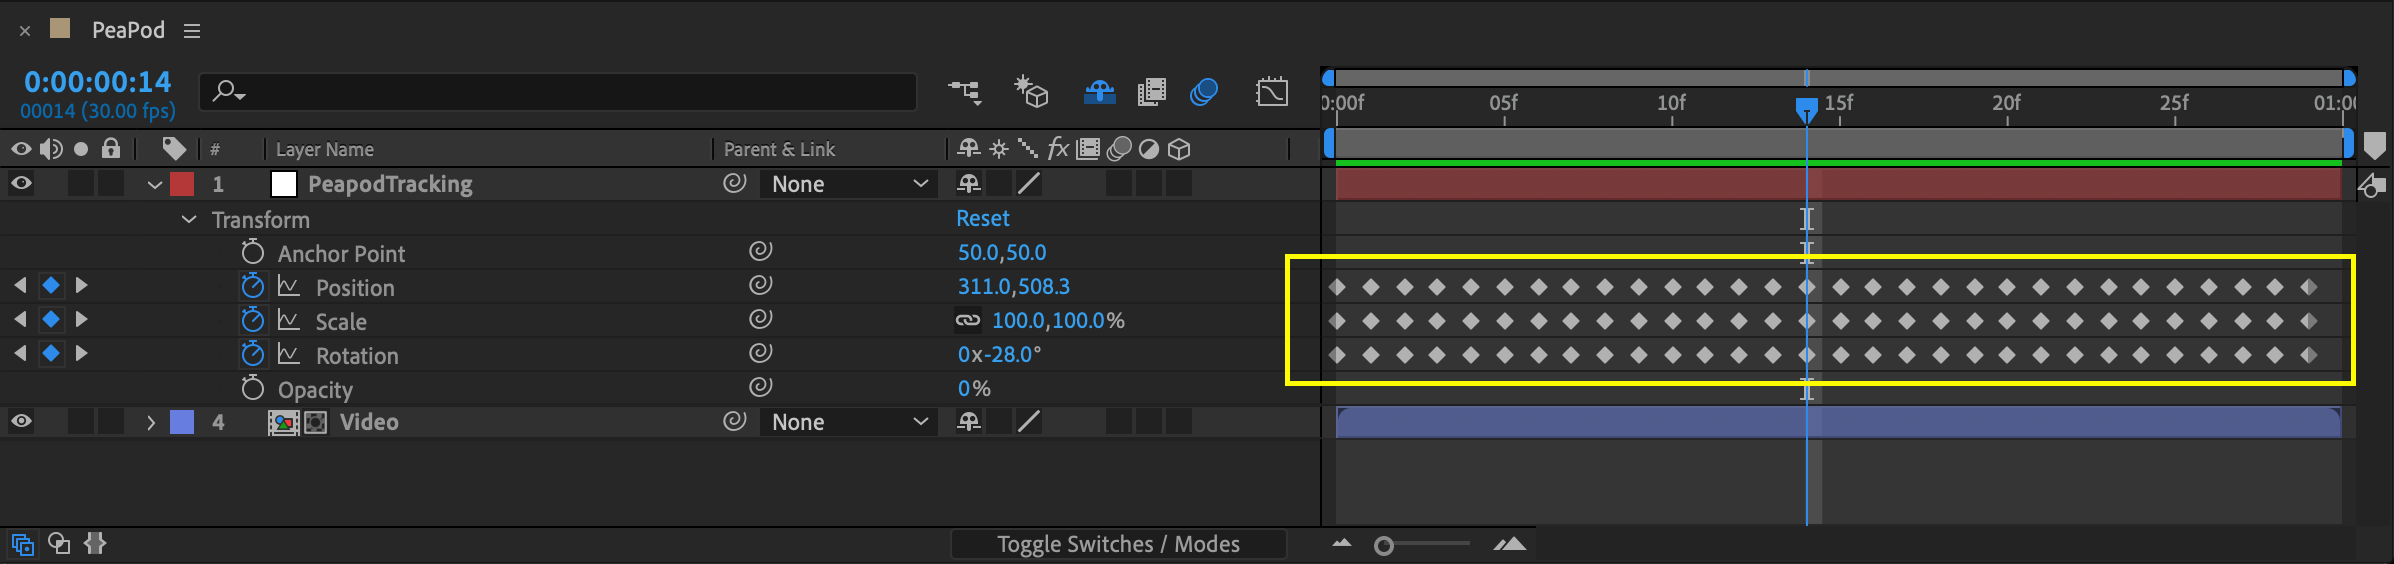Enable the frame blending icon
The image size is (2394, 564).
pos(1152,93)
